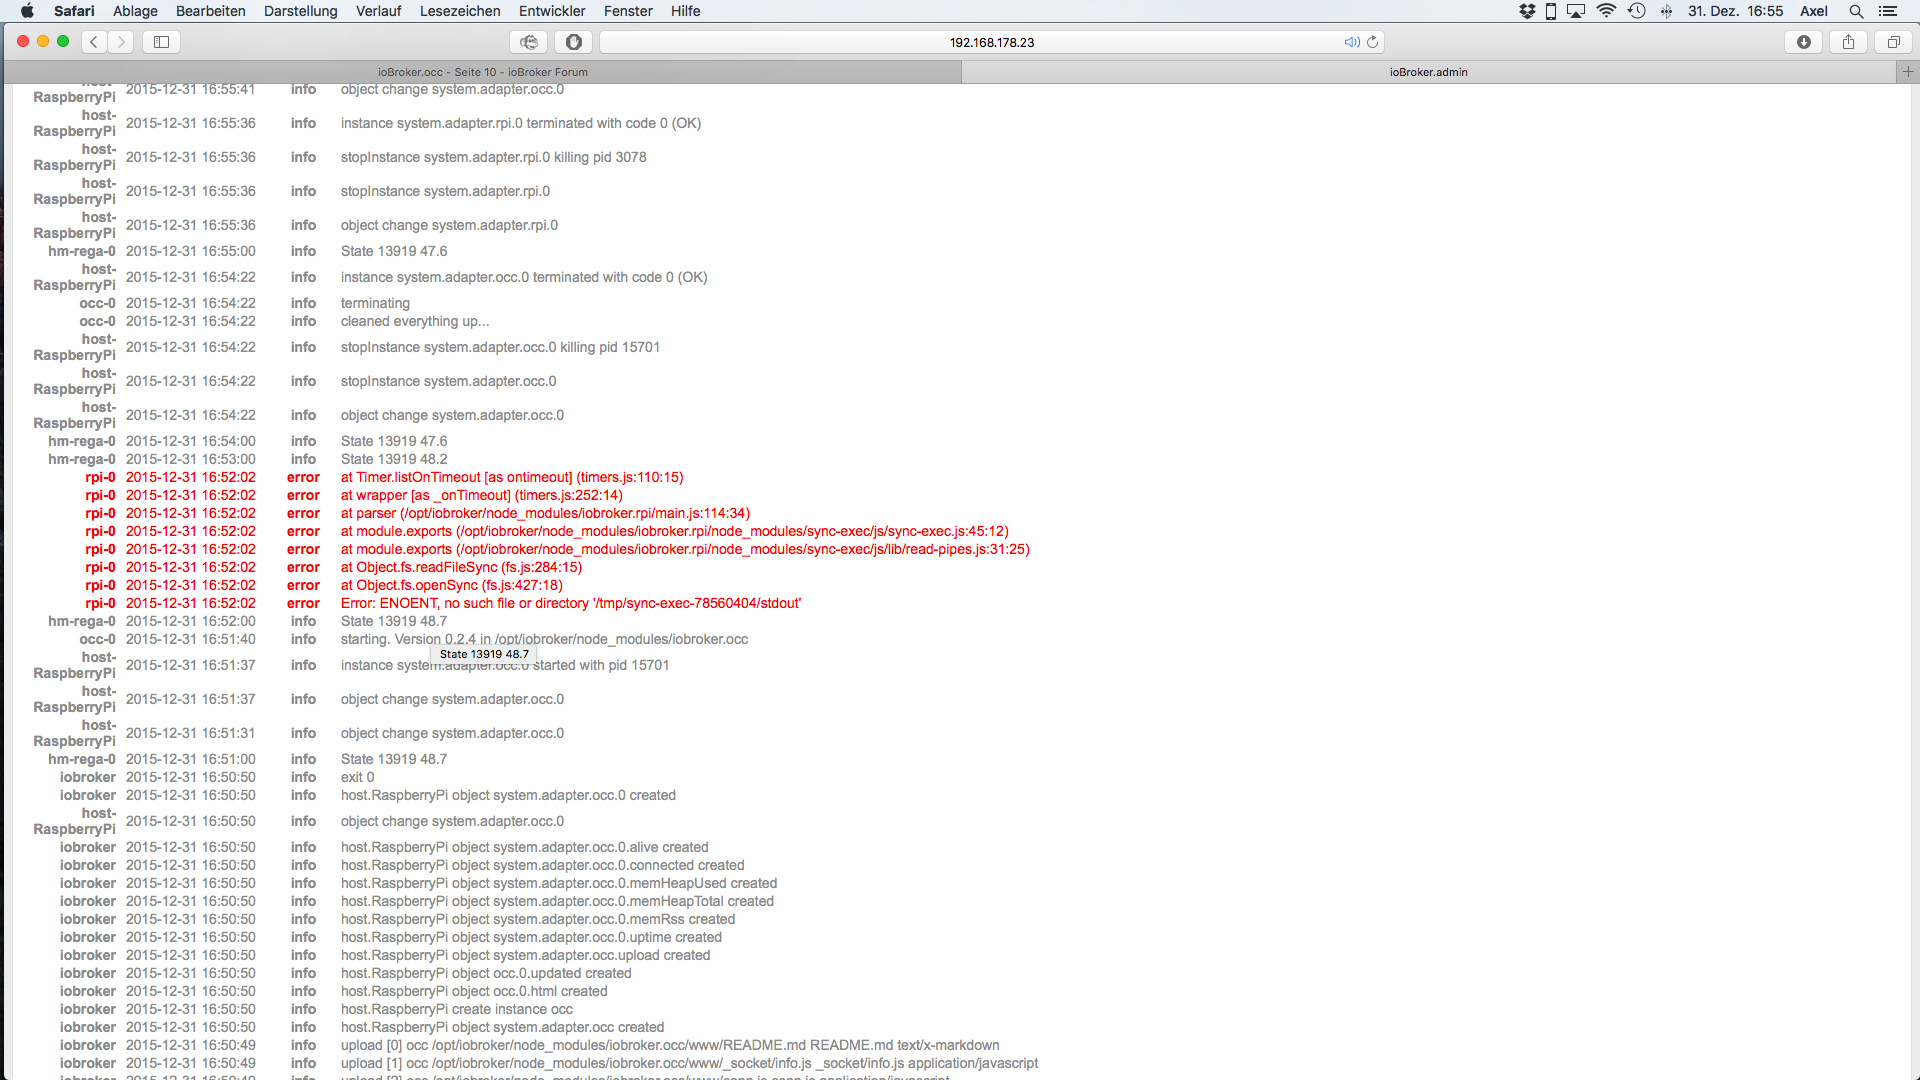This screenshot has height=1080, width=1920.
Task: Click the address bar showing 192.168.178.23
Action: tap(990, 42)
